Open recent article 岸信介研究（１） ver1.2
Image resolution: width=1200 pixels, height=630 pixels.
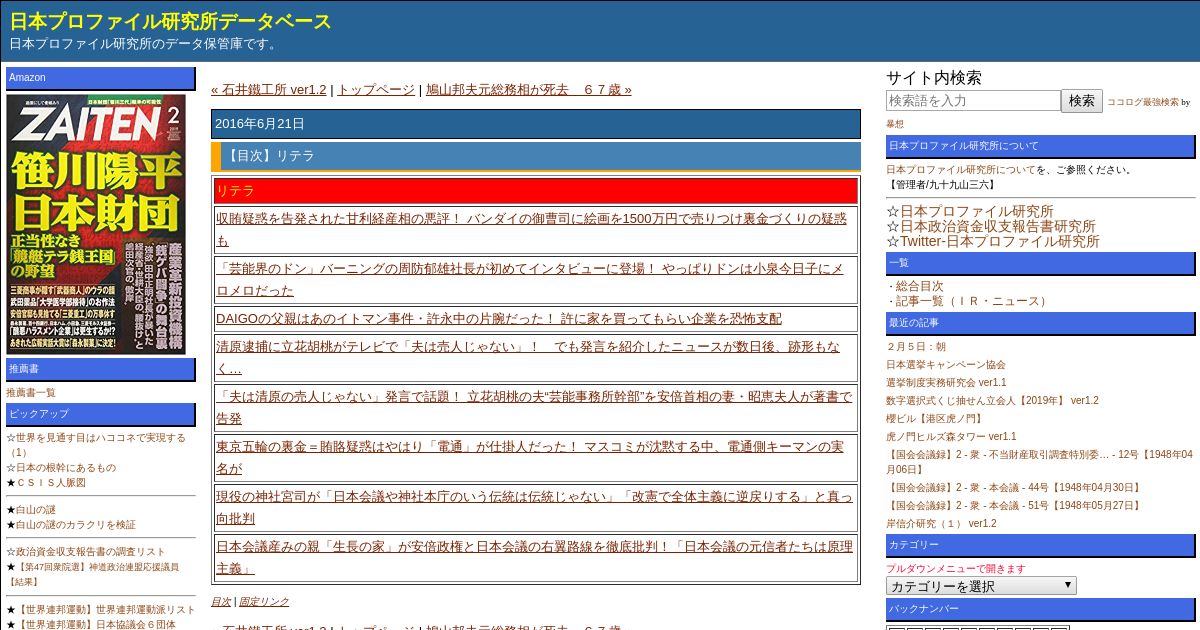pyautogui.click(x=941, y=524)
